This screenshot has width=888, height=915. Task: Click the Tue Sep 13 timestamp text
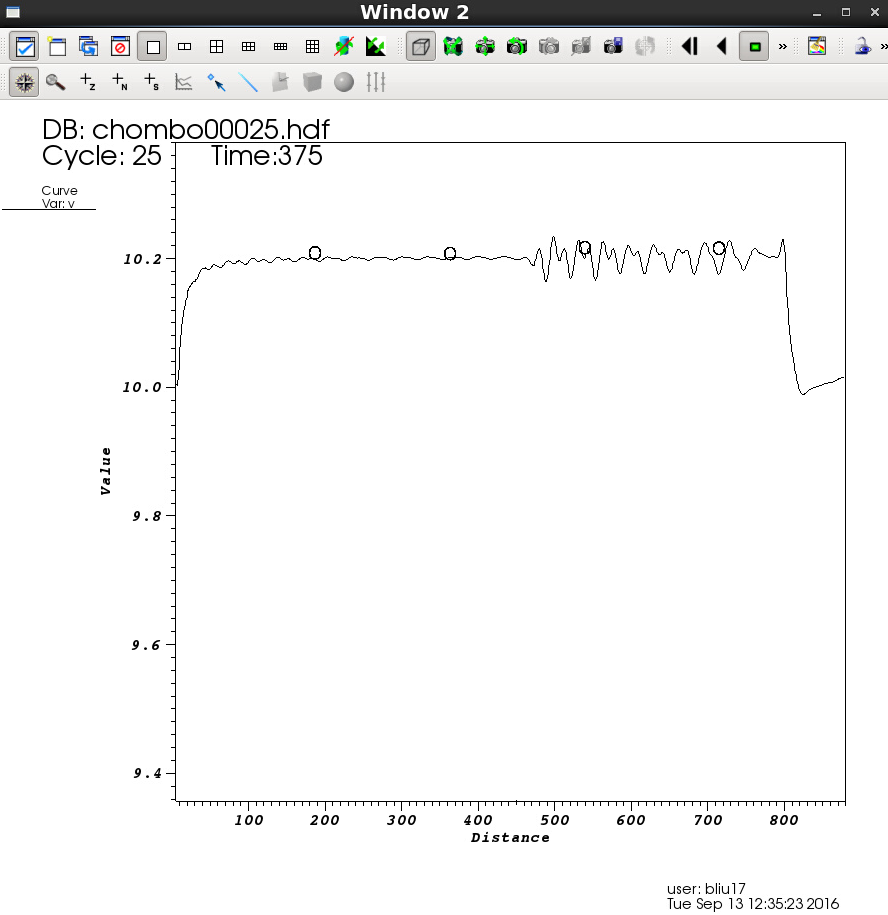pyautogui.click(x=753, y=904)
